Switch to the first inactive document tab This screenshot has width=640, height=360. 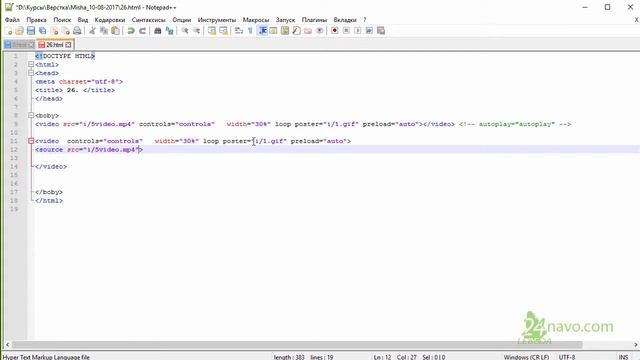(19, 45)
